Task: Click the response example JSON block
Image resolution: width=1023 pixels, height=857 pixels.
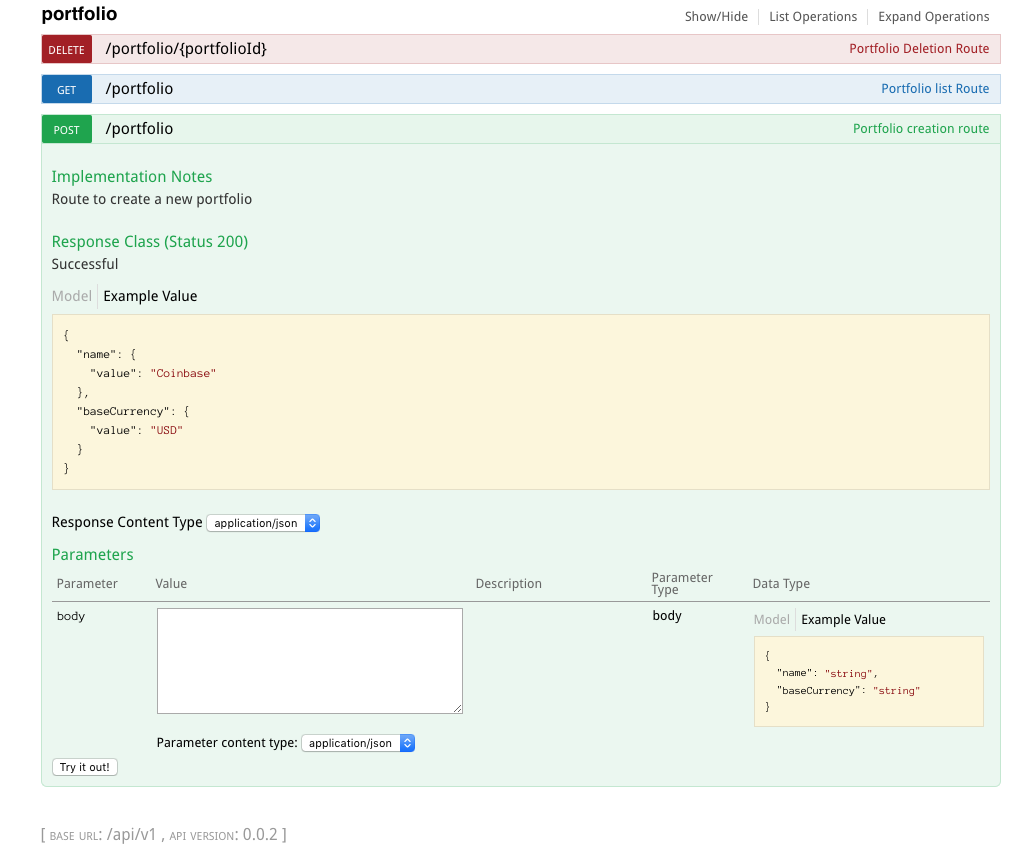Action: [x=521, y=402]
